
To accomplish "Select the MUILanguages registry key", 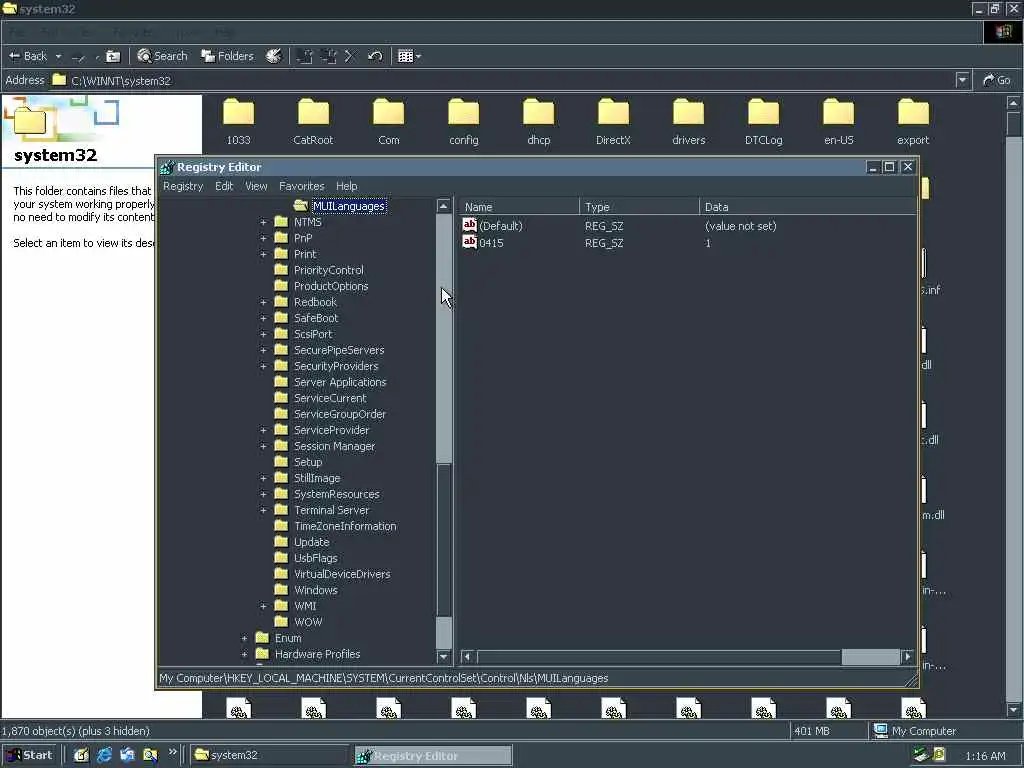I will point(349,206).
